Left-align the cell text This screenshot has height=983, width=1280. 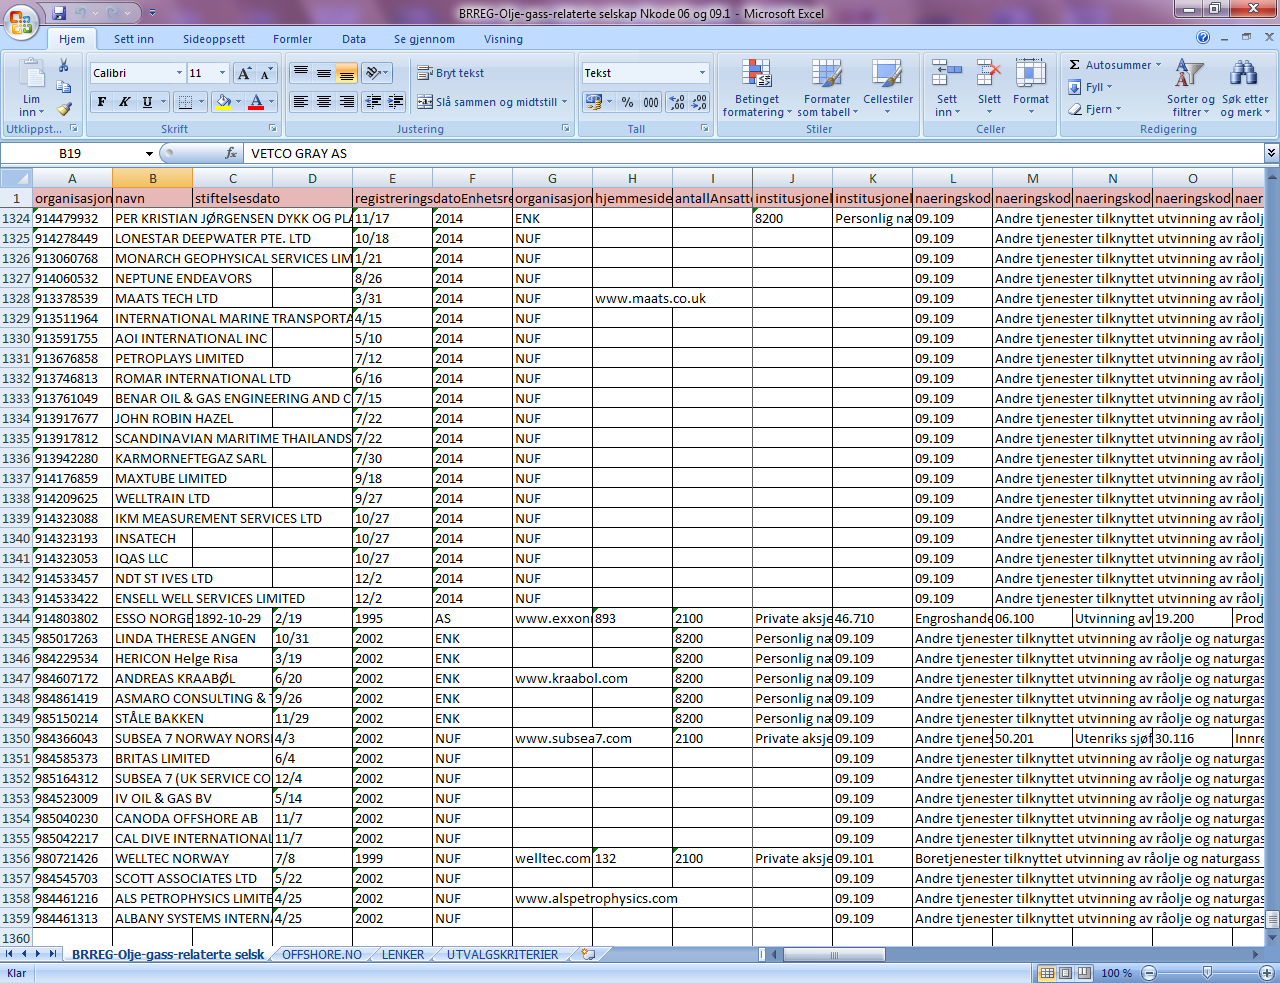[300, 102]
